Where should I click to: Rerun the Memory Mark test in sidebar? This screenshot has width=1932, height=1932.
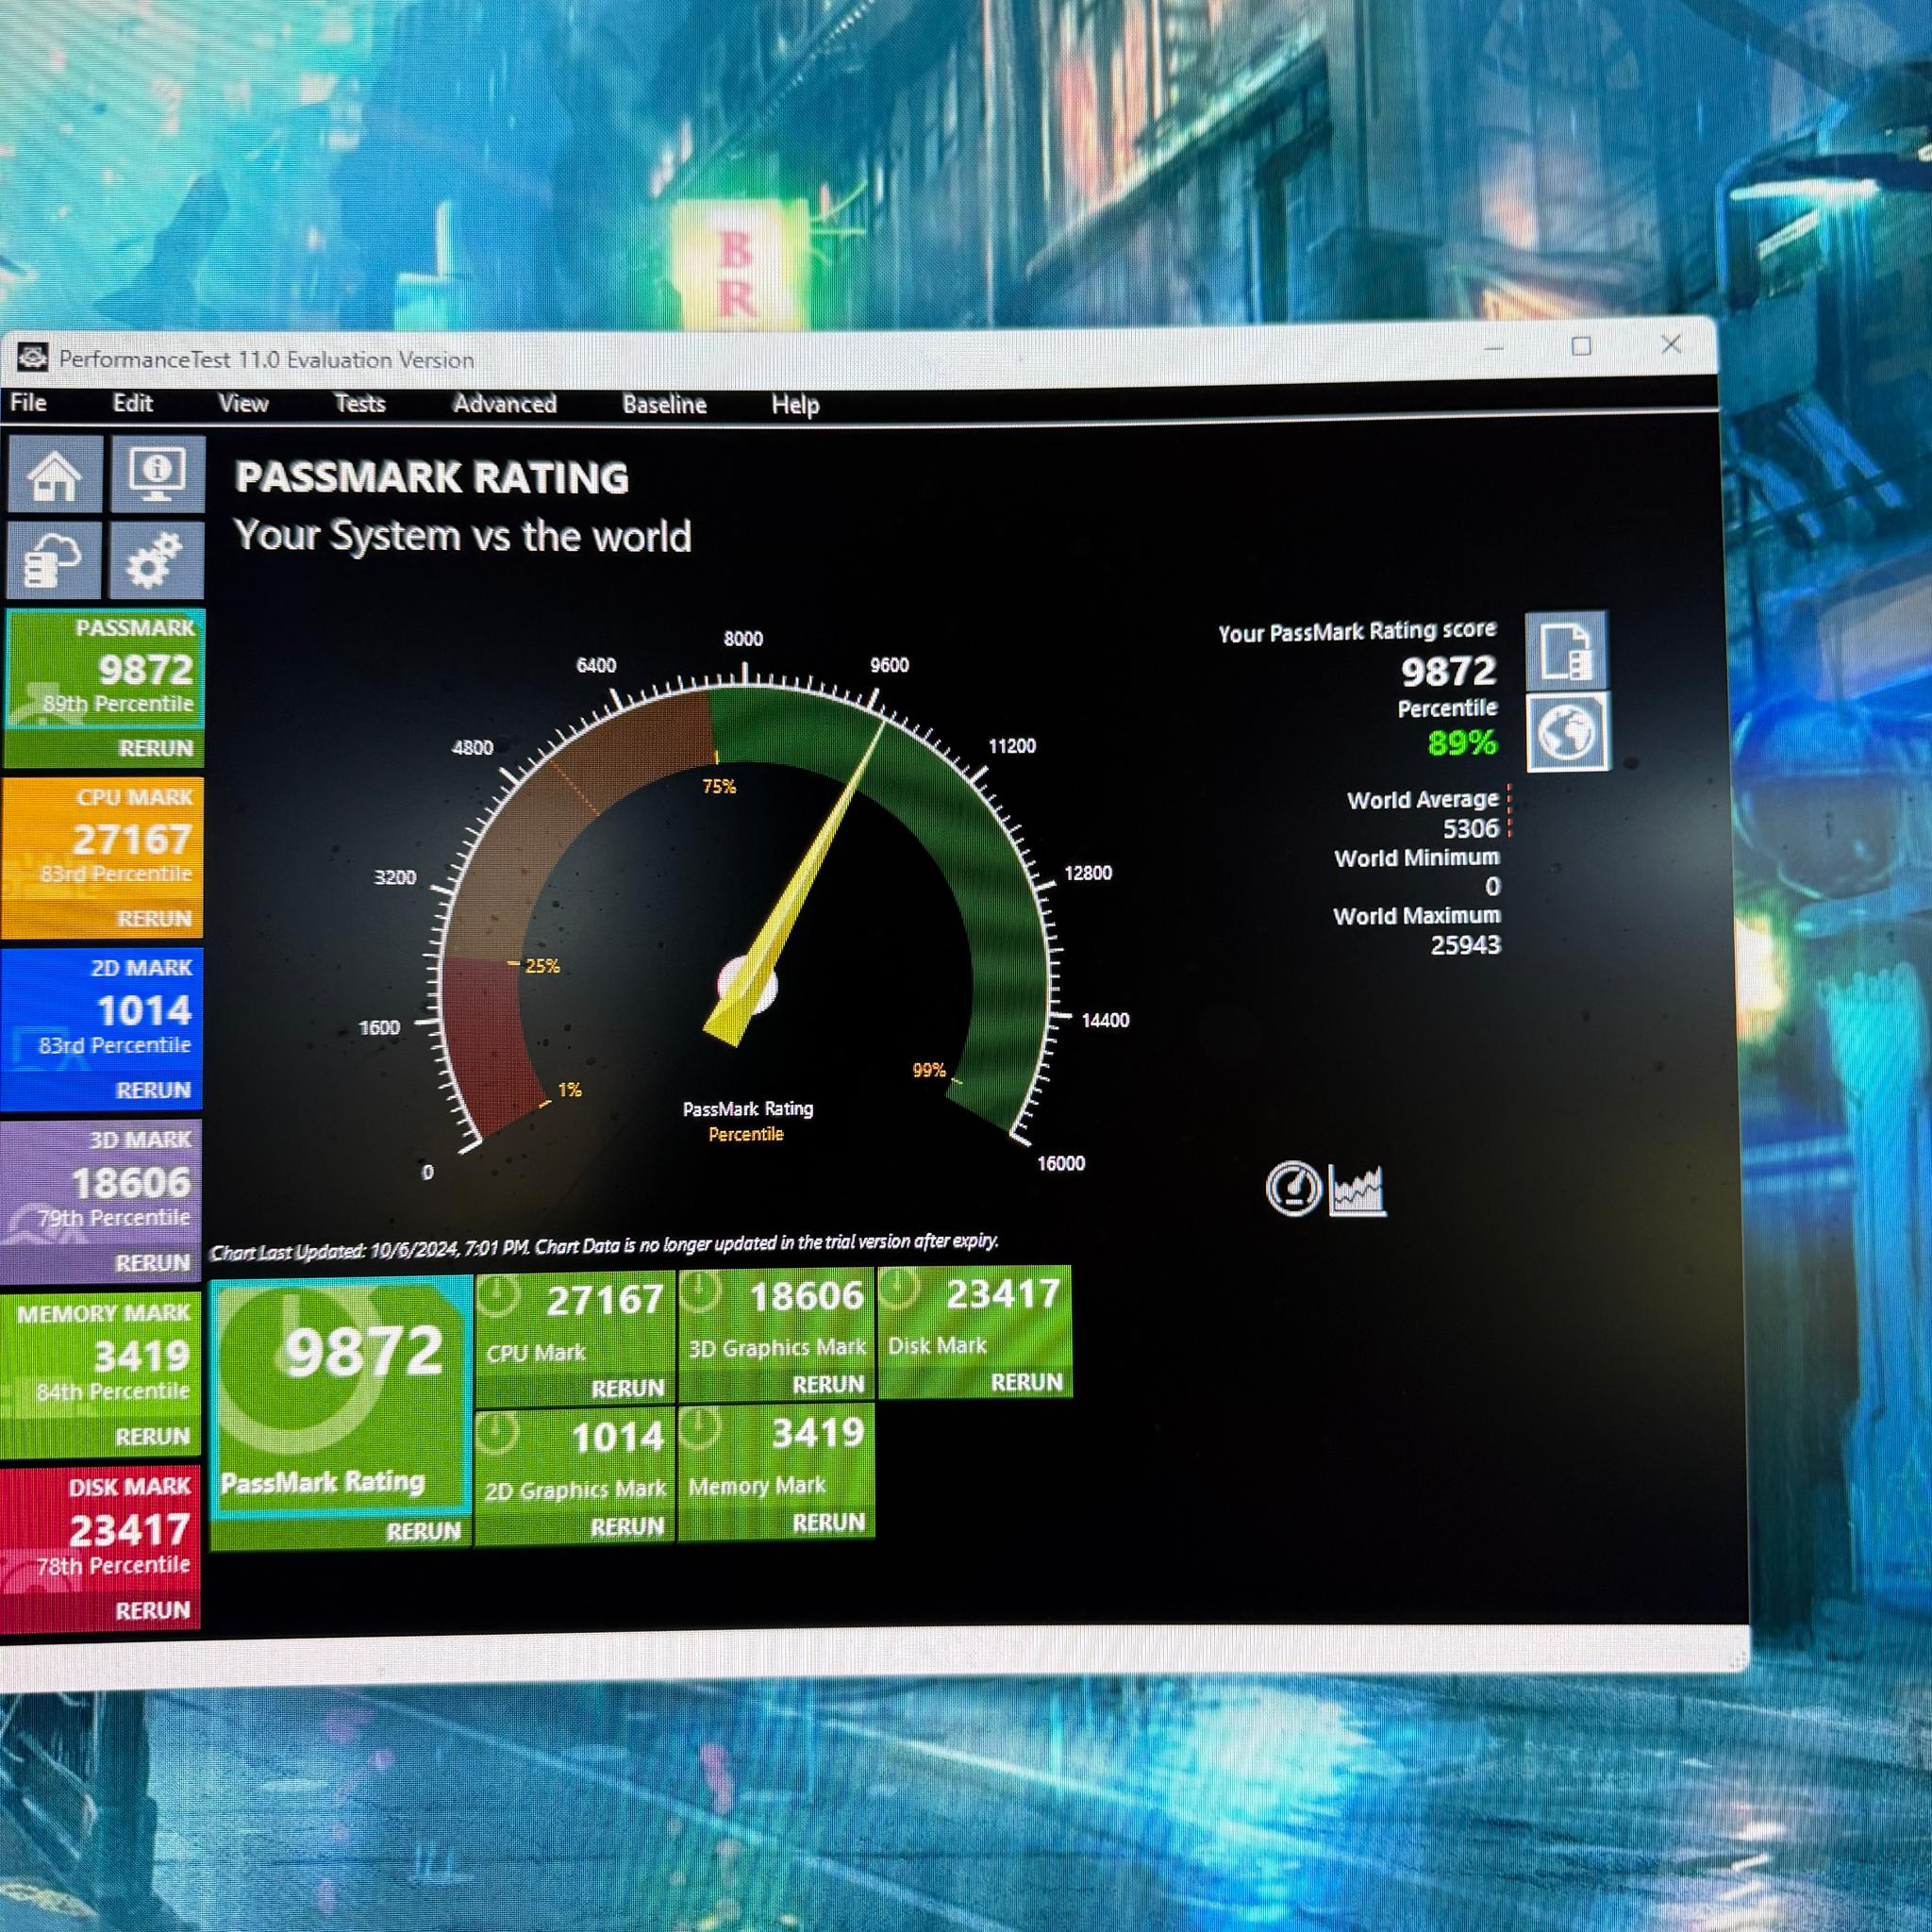pyautogui.click(x=152, y=1436)
